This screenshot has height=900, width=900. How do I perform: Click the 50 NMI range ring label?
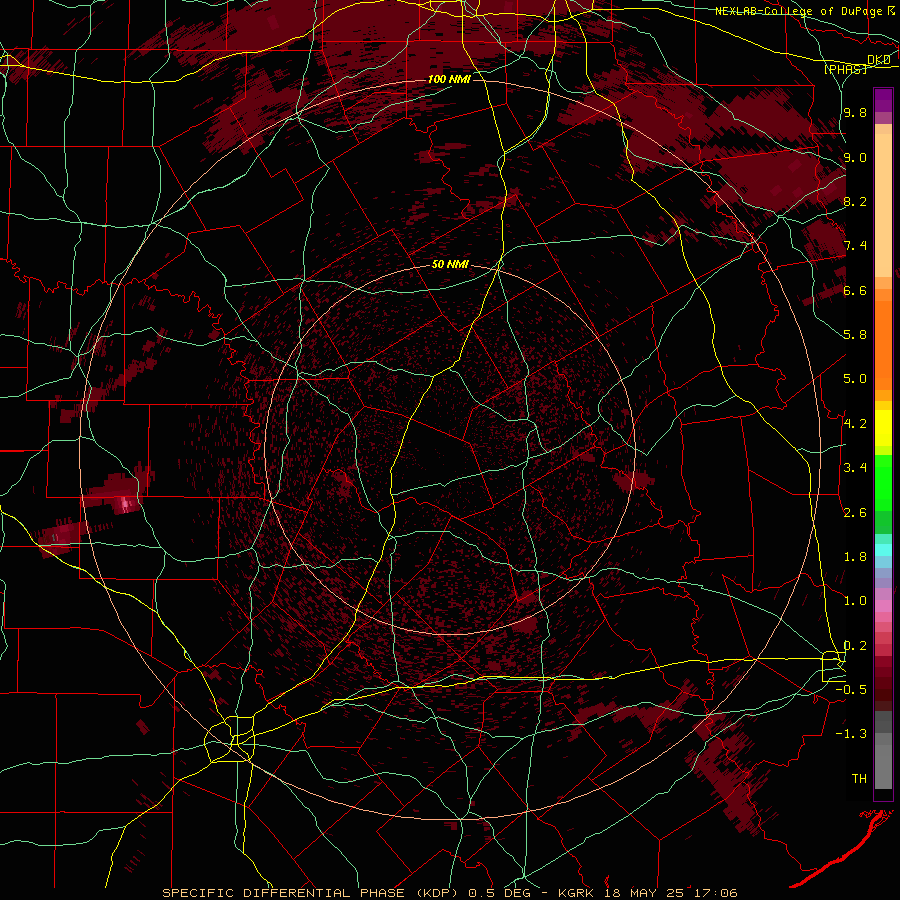[450, 265]
